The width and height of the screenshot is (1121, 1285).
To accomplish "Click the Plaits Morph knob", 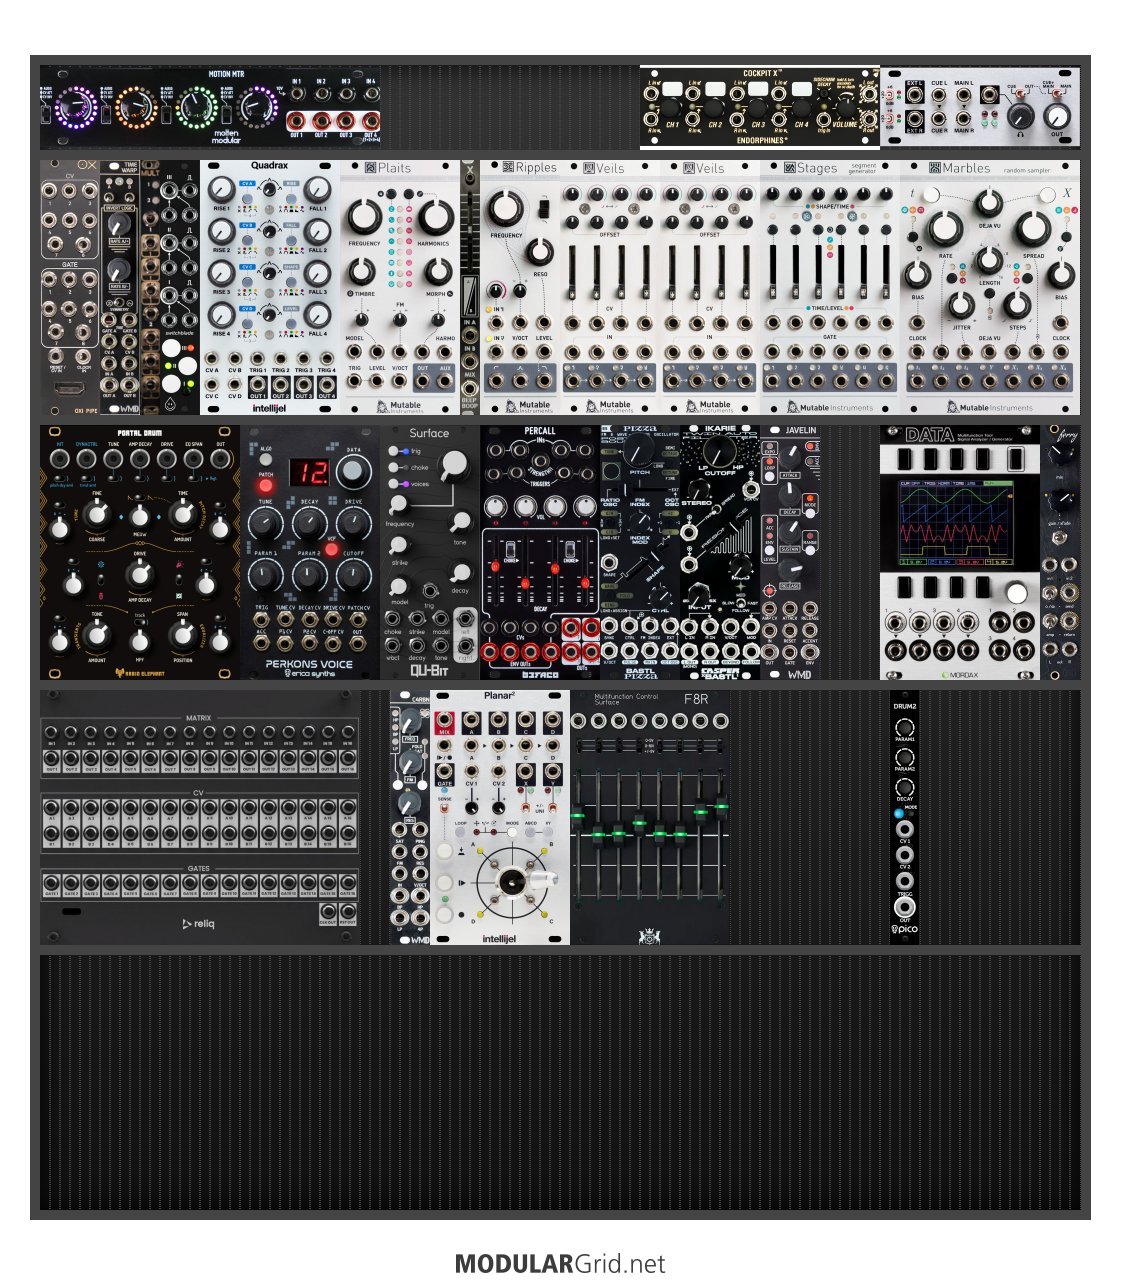I will (x=437, y=271).
